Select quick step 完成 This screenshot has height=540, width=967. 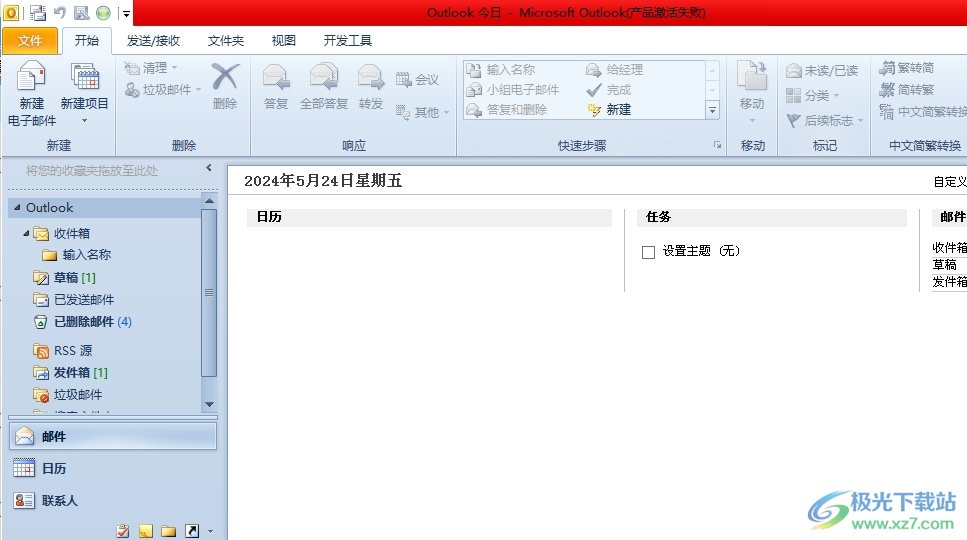pos(609,90)
